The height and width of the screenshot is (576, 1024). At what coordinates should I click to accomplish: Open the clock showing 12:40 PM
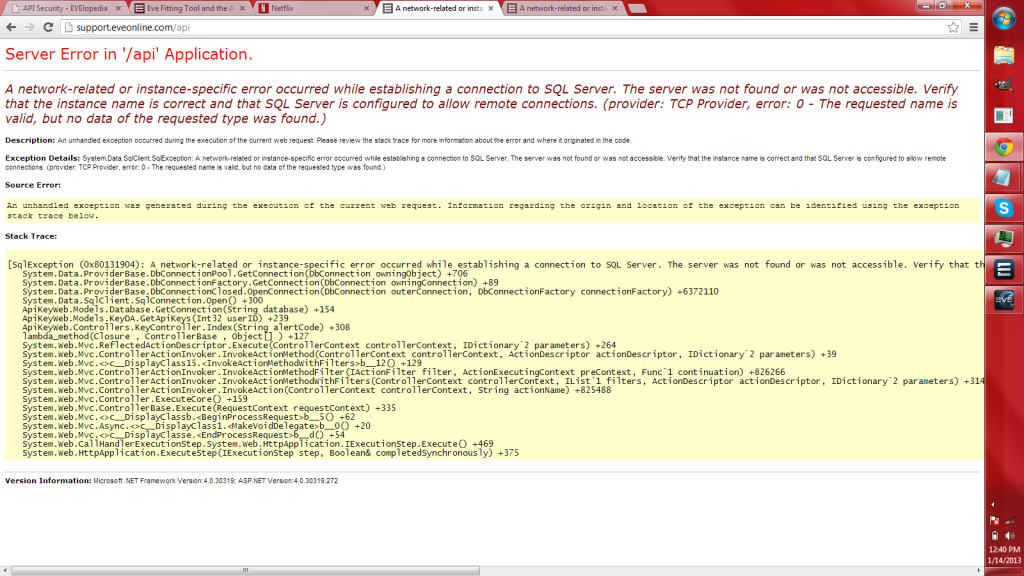1003,557
